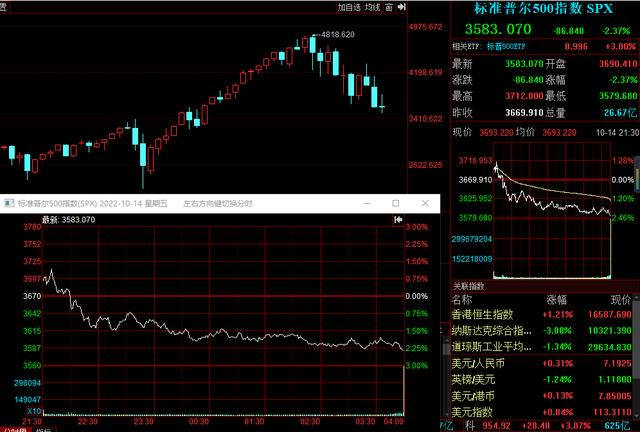
Task: Click the 4818.620 high label on candlestick chart
Action: click(338, 35)
